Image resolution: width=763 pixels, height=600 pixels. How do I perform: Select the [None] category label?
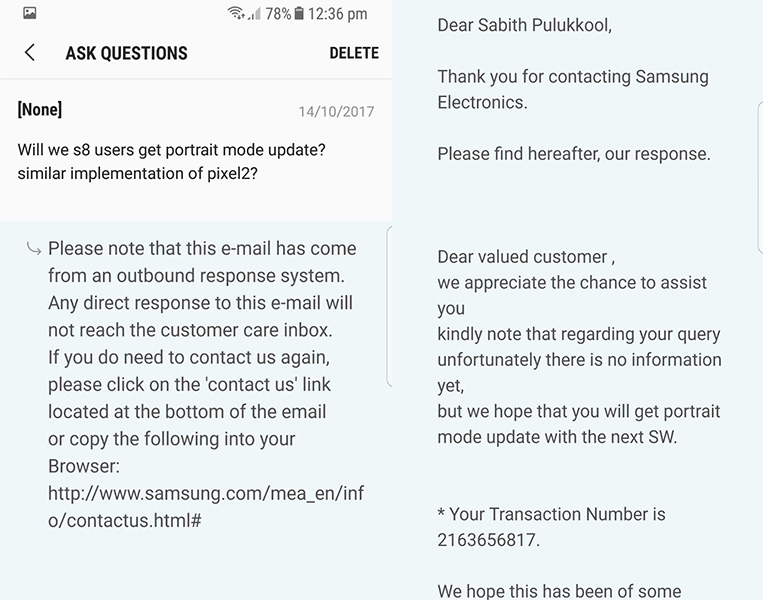click(40, 110)
